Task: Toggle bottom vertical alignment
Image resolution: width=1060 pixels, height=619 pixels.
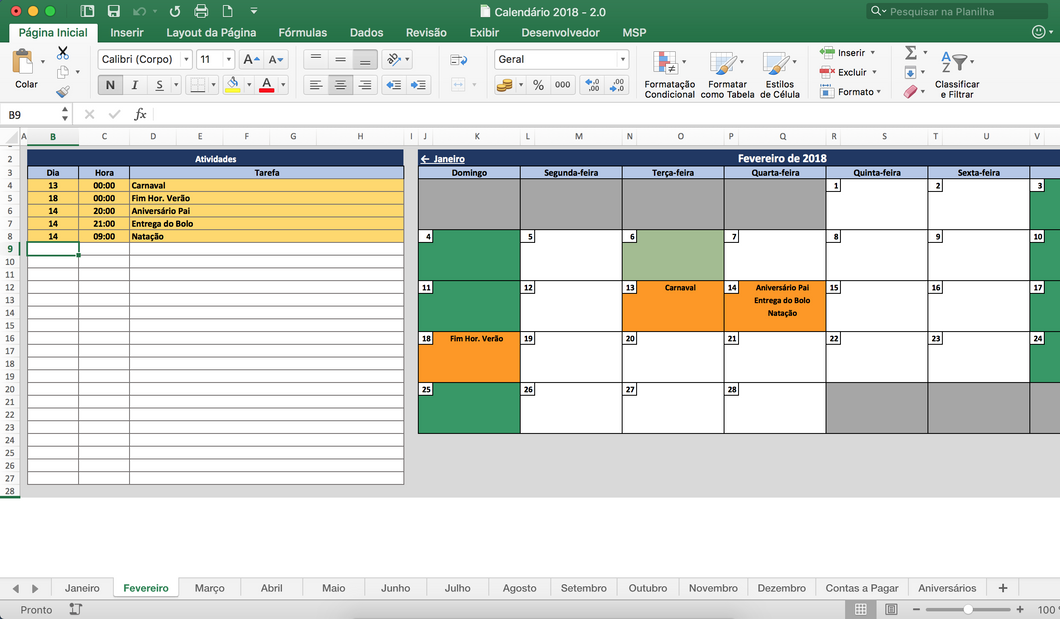Action: pos(365,59)
